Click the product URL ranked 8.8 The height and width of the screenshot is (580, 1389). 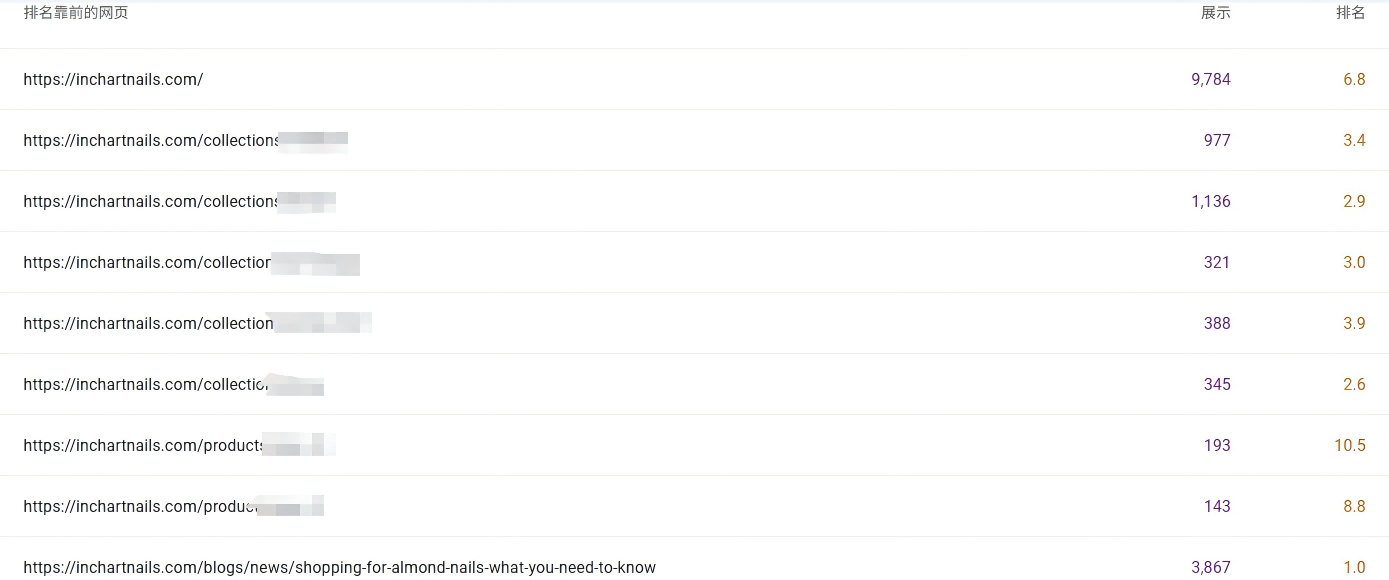(140, 506)
